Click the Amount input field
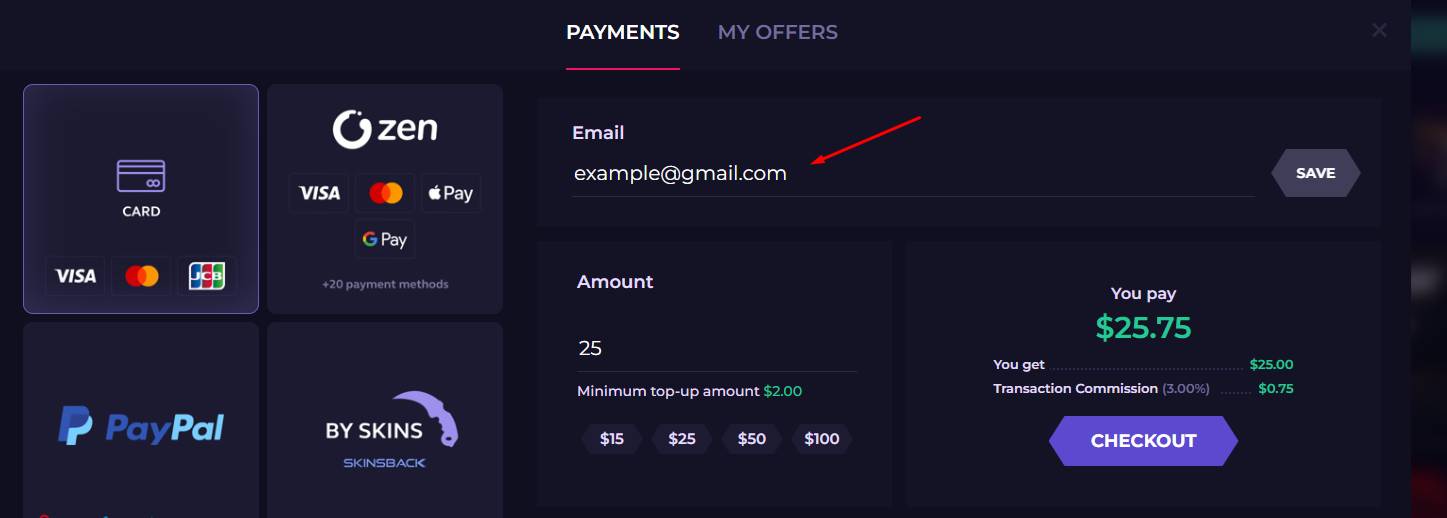This screenshot has width=1447, height=518. click(716, 349)
